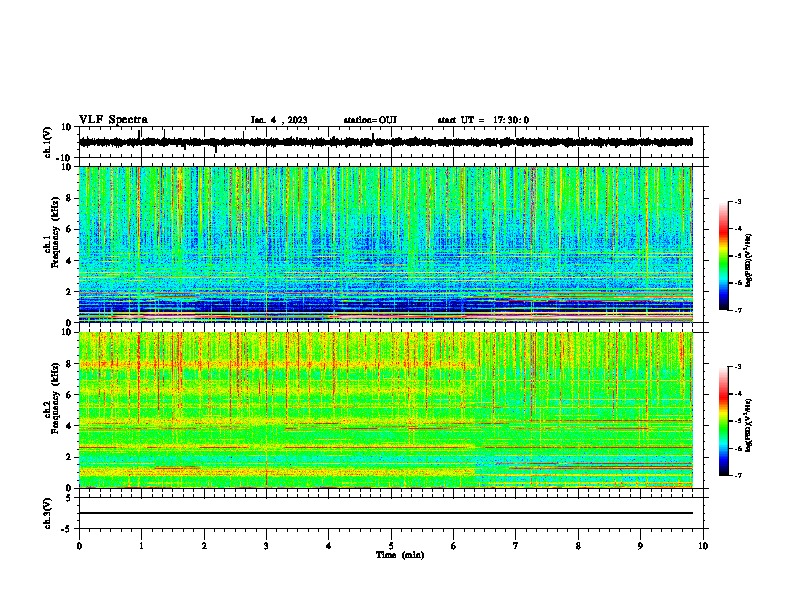Viewport: 792px width, 612px height.
Task: Click time axis tick label '5'
Action: [391, 546]
